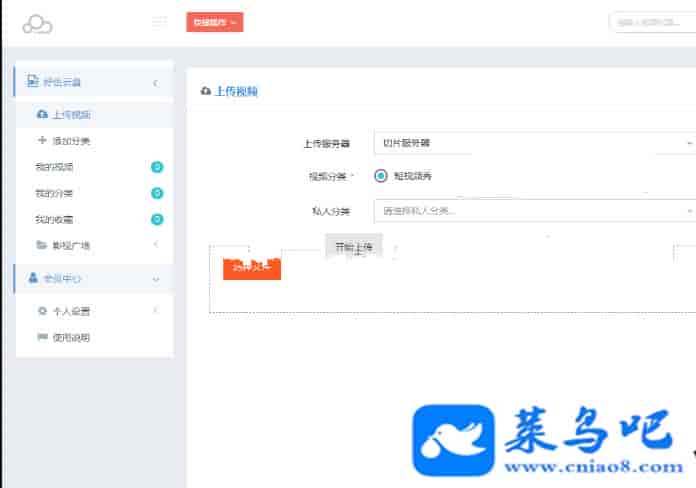Open the red 快捷操作 dropdown button
The height and width of the screenshot is (488, 696).
pos(214,22)
